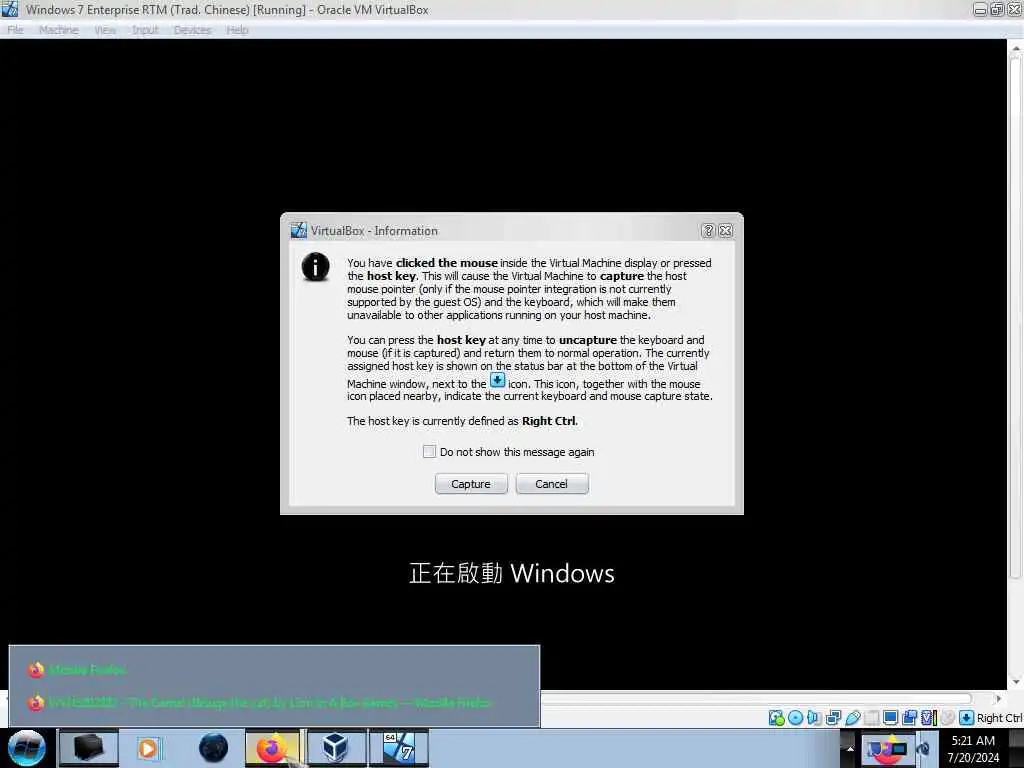This screenshot has width=1024, height=768.
Task: Click the audio status icon
Action: [x=814, y=718]
